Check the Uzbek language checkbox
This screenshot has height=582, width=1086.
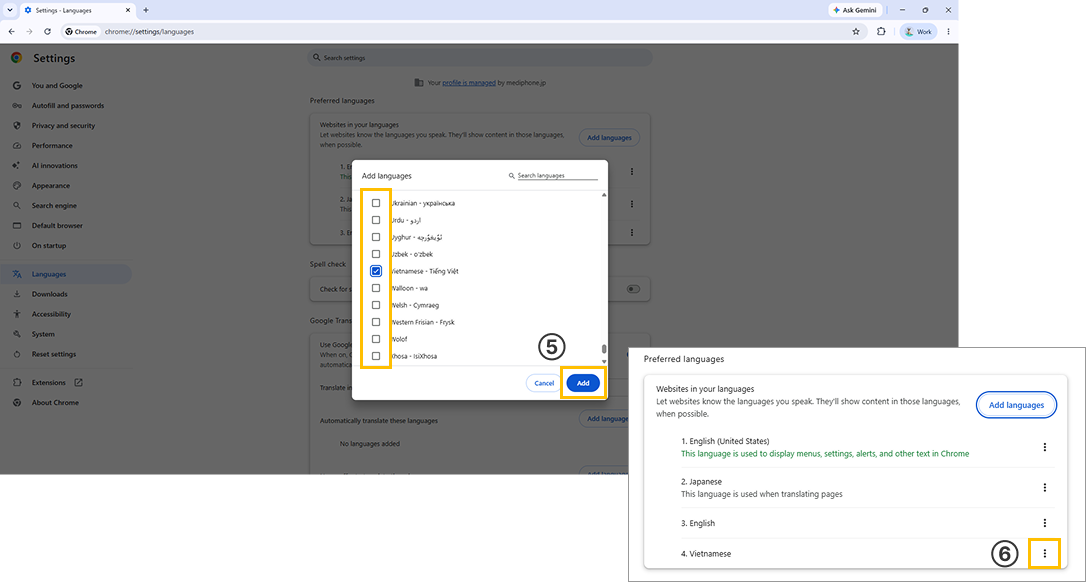pyautogui.click(x=376, y=254)
